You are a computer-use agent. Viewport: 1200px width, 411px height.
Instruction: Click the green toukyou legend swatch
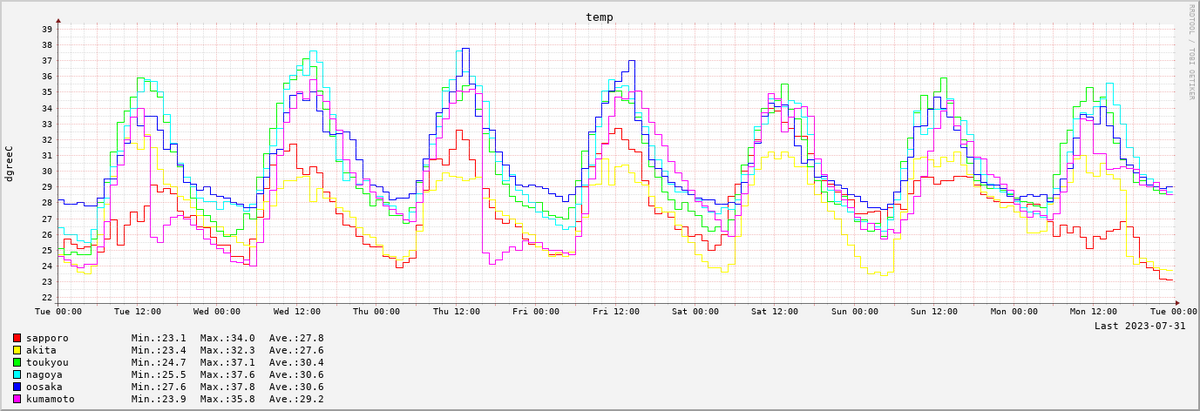click(17, 362)
